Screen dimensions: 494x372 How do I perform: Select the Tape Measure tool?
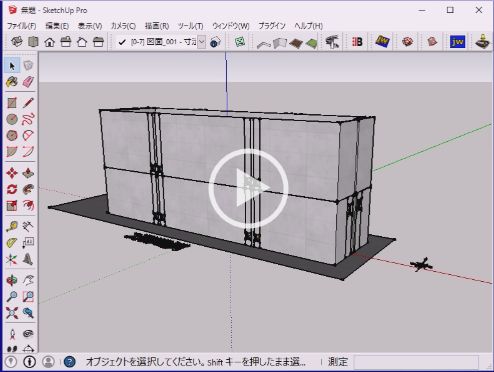[12, 226]
